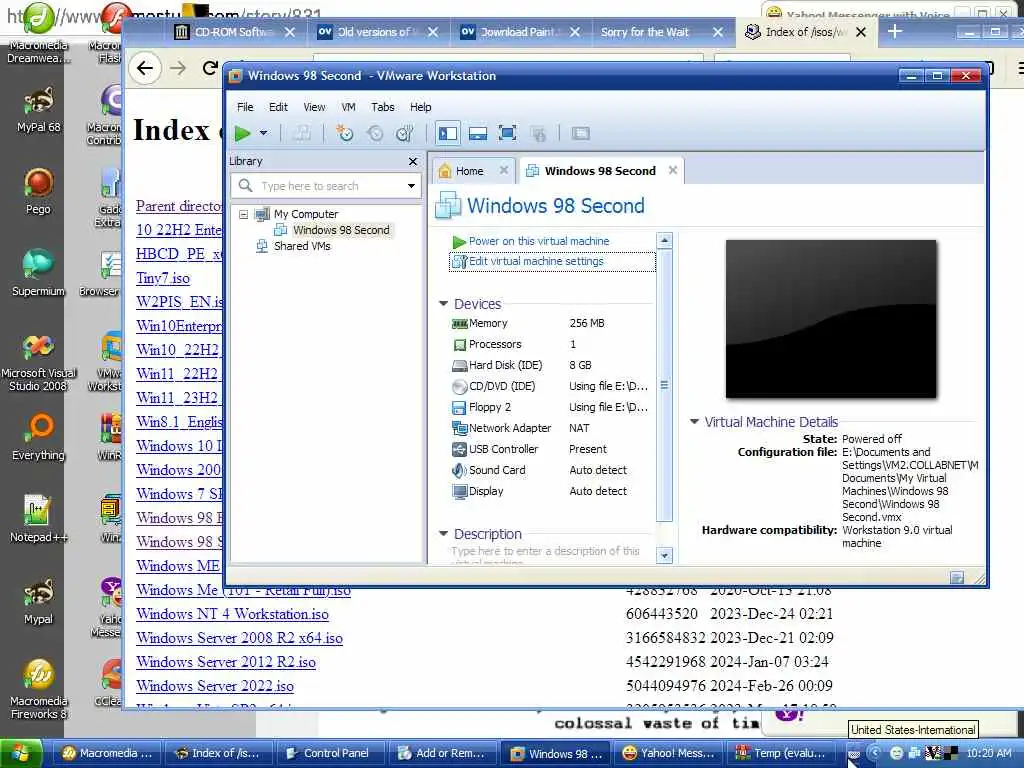Open Windows Server 2008 R2 x64.iso link
The height and width of the screenshot is (768, 1024).
click(x=239, y=638)
